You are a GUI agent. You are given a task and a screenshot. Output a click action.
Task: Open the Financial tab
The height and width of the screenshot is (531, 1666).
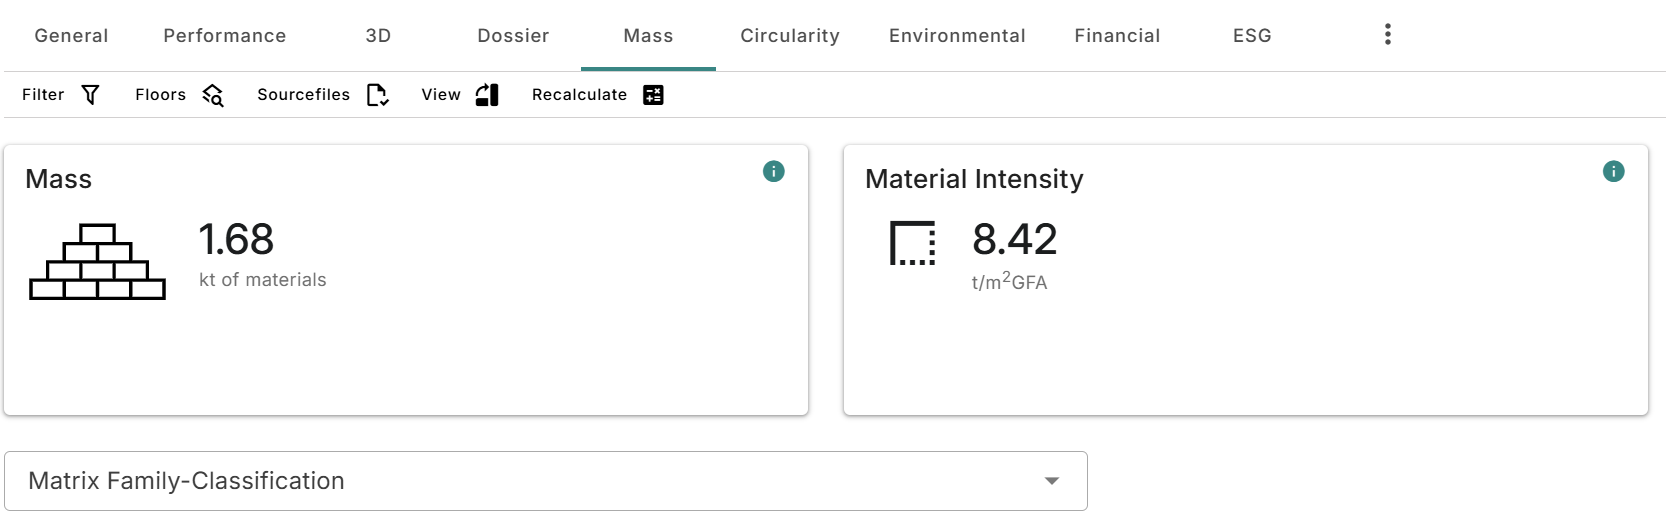pos(1117,36)
